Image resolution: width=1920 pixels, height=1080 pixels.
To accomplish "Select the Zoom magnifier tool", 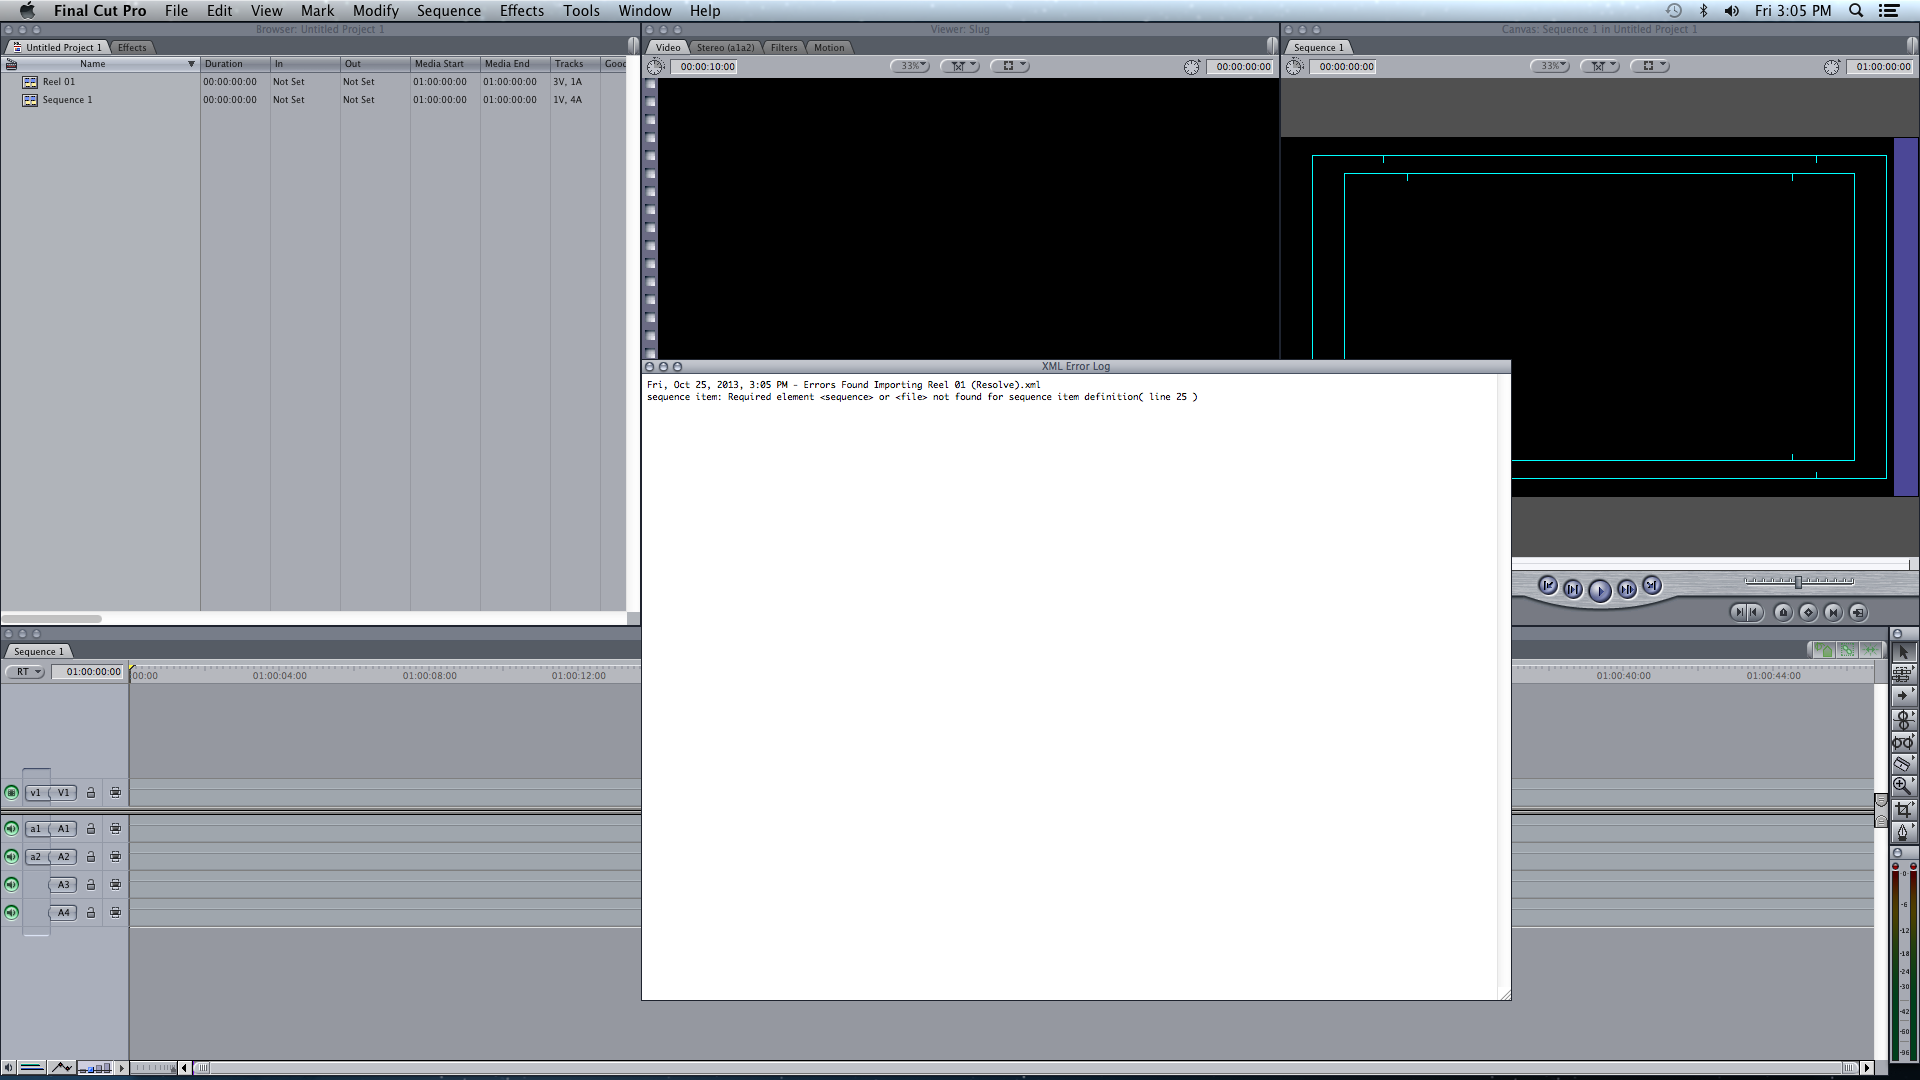I will pyautogui.click(x=1903, y=786).
